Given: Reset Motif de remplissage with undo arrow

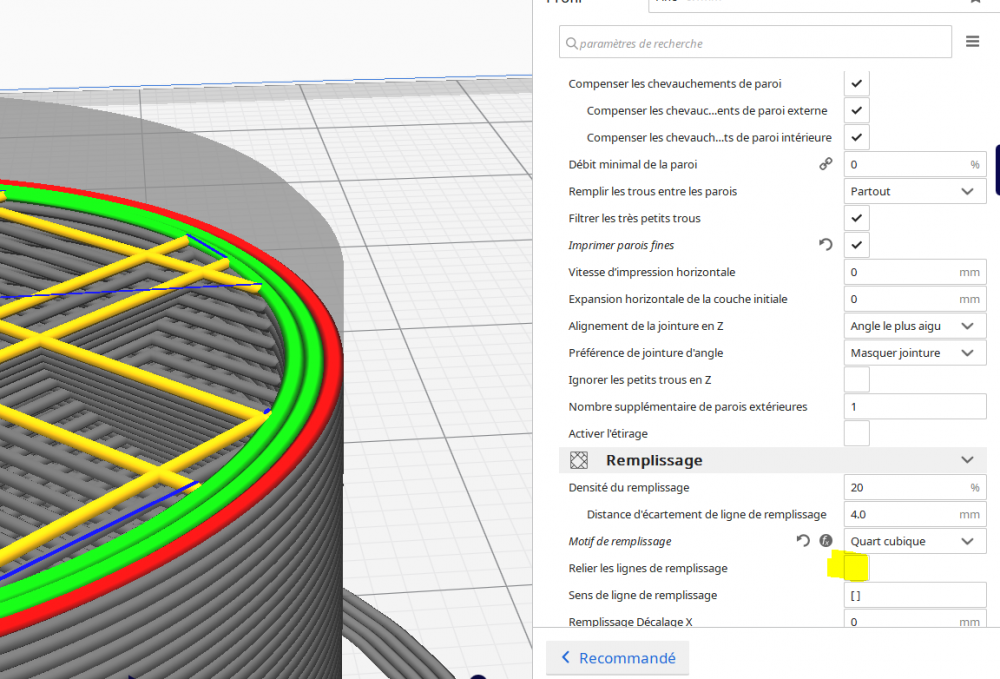Looking at the screenshot, I should pos(803,541).
